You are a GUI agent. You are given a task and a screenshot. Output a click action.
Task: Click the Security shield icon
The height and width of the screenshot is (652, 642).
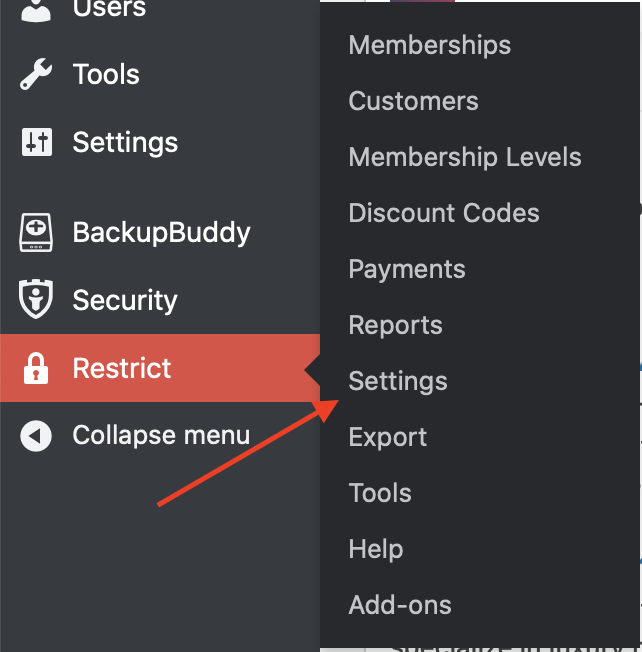click(36, 299)
